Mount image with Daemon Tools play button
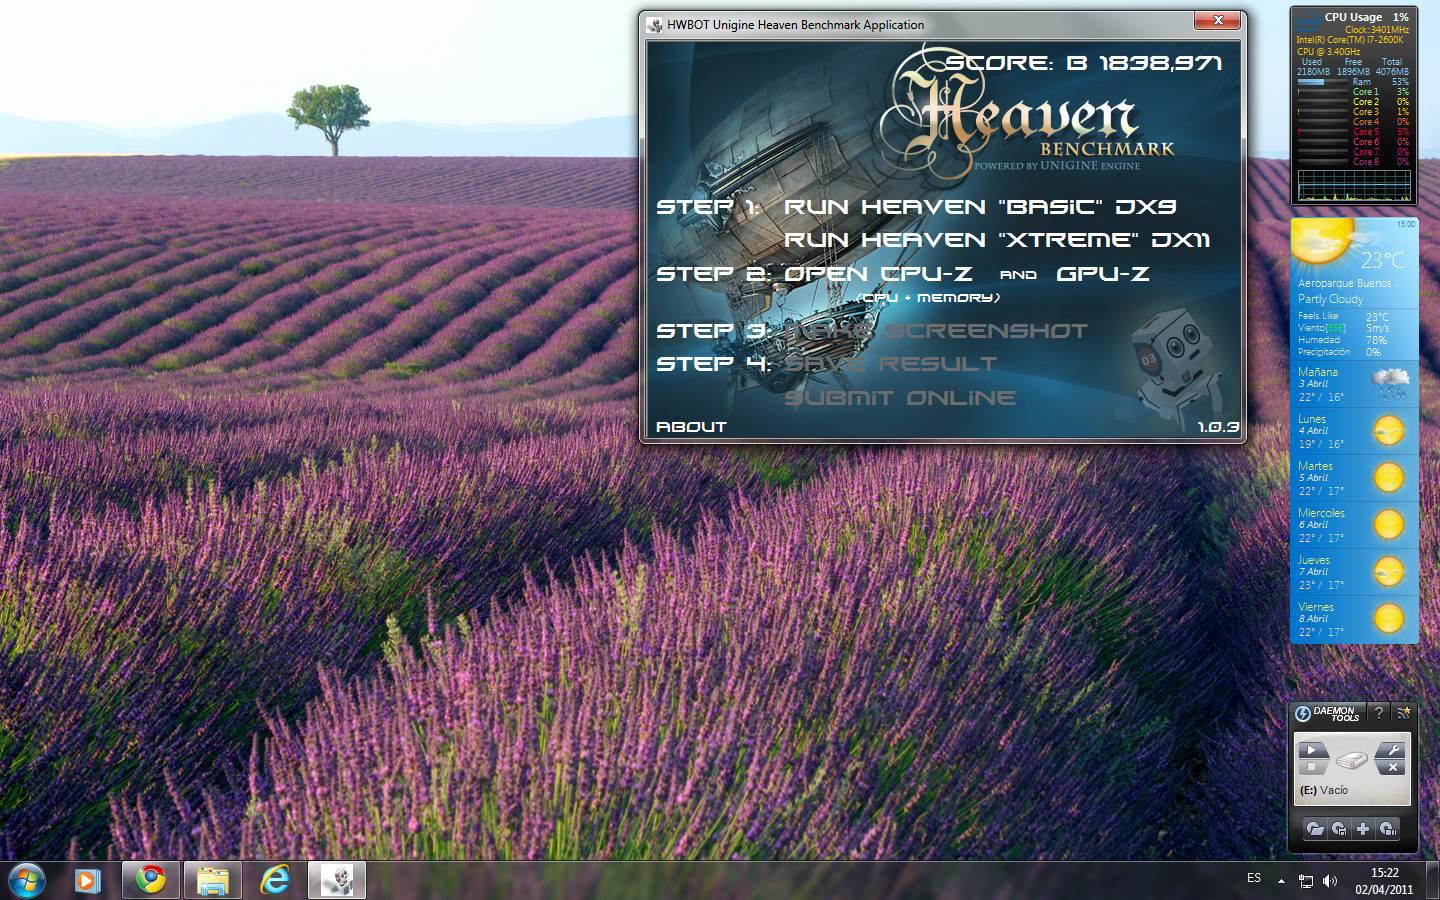 (1311, 750)
